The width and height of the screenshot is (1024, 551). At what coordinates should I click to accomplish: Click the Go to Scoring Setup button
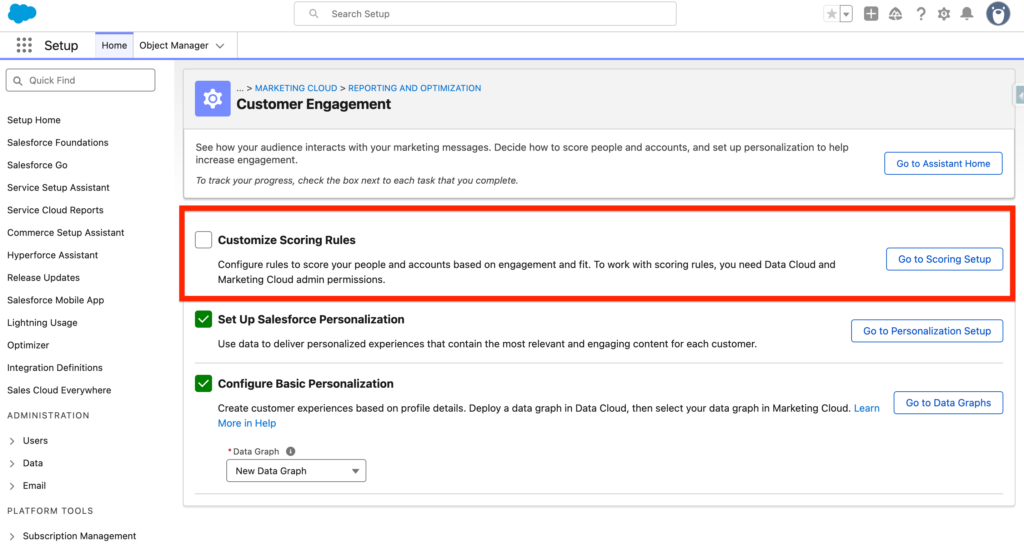click(944, 259)
